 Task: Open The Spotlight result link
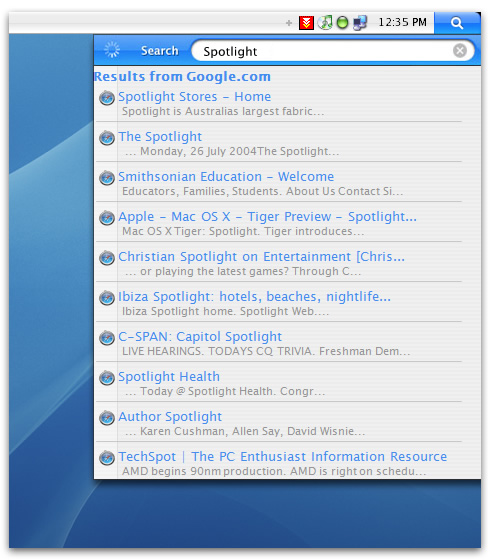coord(160,137)
